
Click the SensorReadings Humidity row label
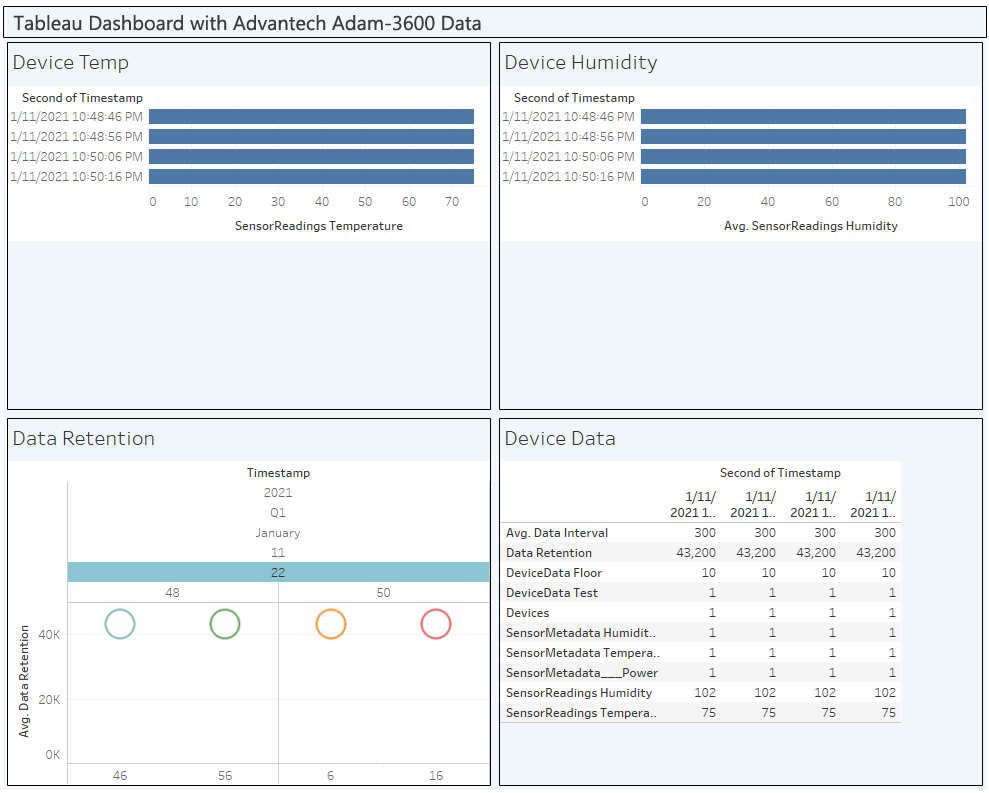(x=579, y=693)
